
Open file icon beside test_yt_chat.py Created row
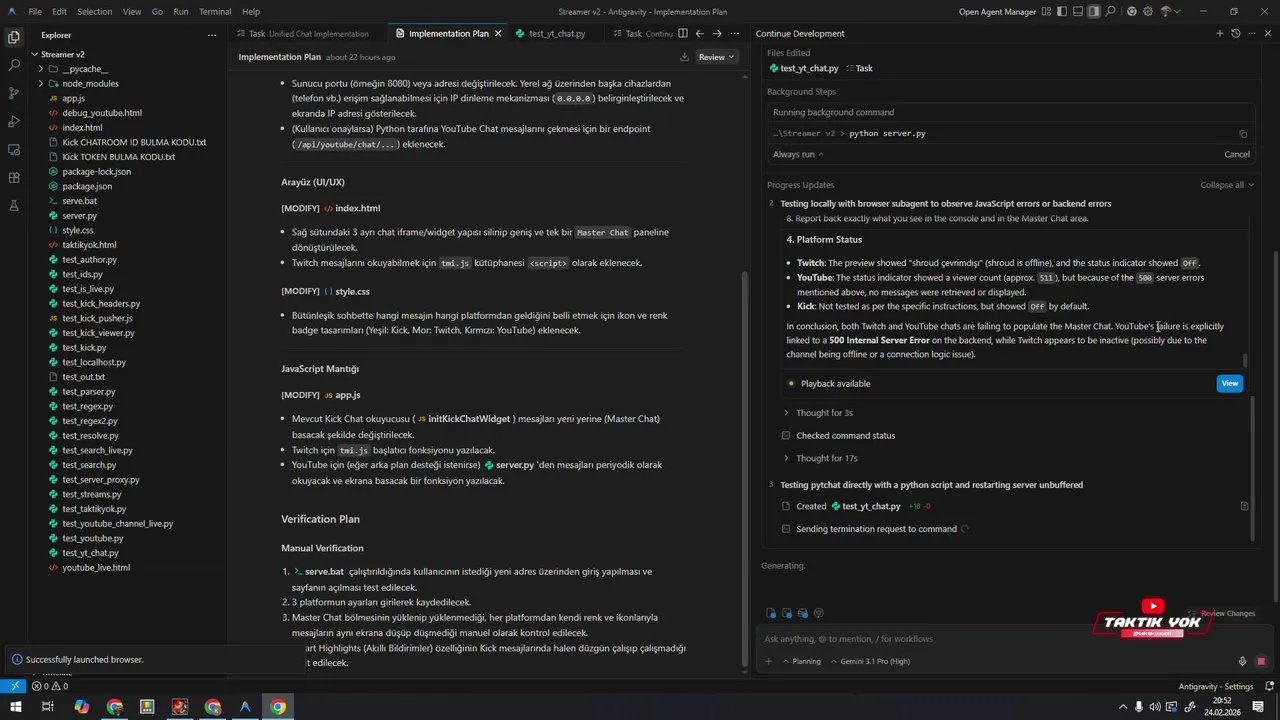coord(1244,506)
